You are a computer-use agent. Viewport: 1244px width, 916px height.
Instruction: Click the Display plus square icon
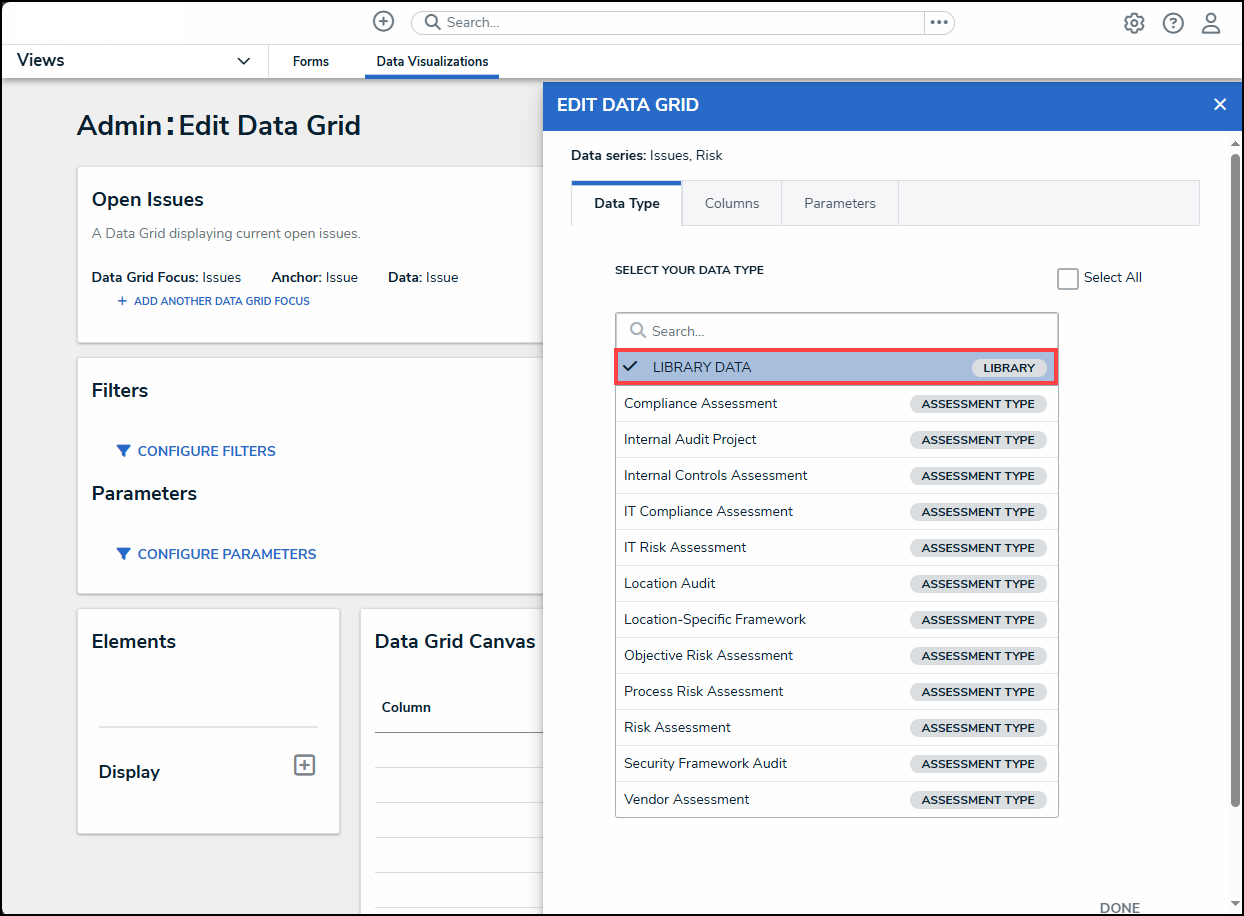tap(304, 765)
